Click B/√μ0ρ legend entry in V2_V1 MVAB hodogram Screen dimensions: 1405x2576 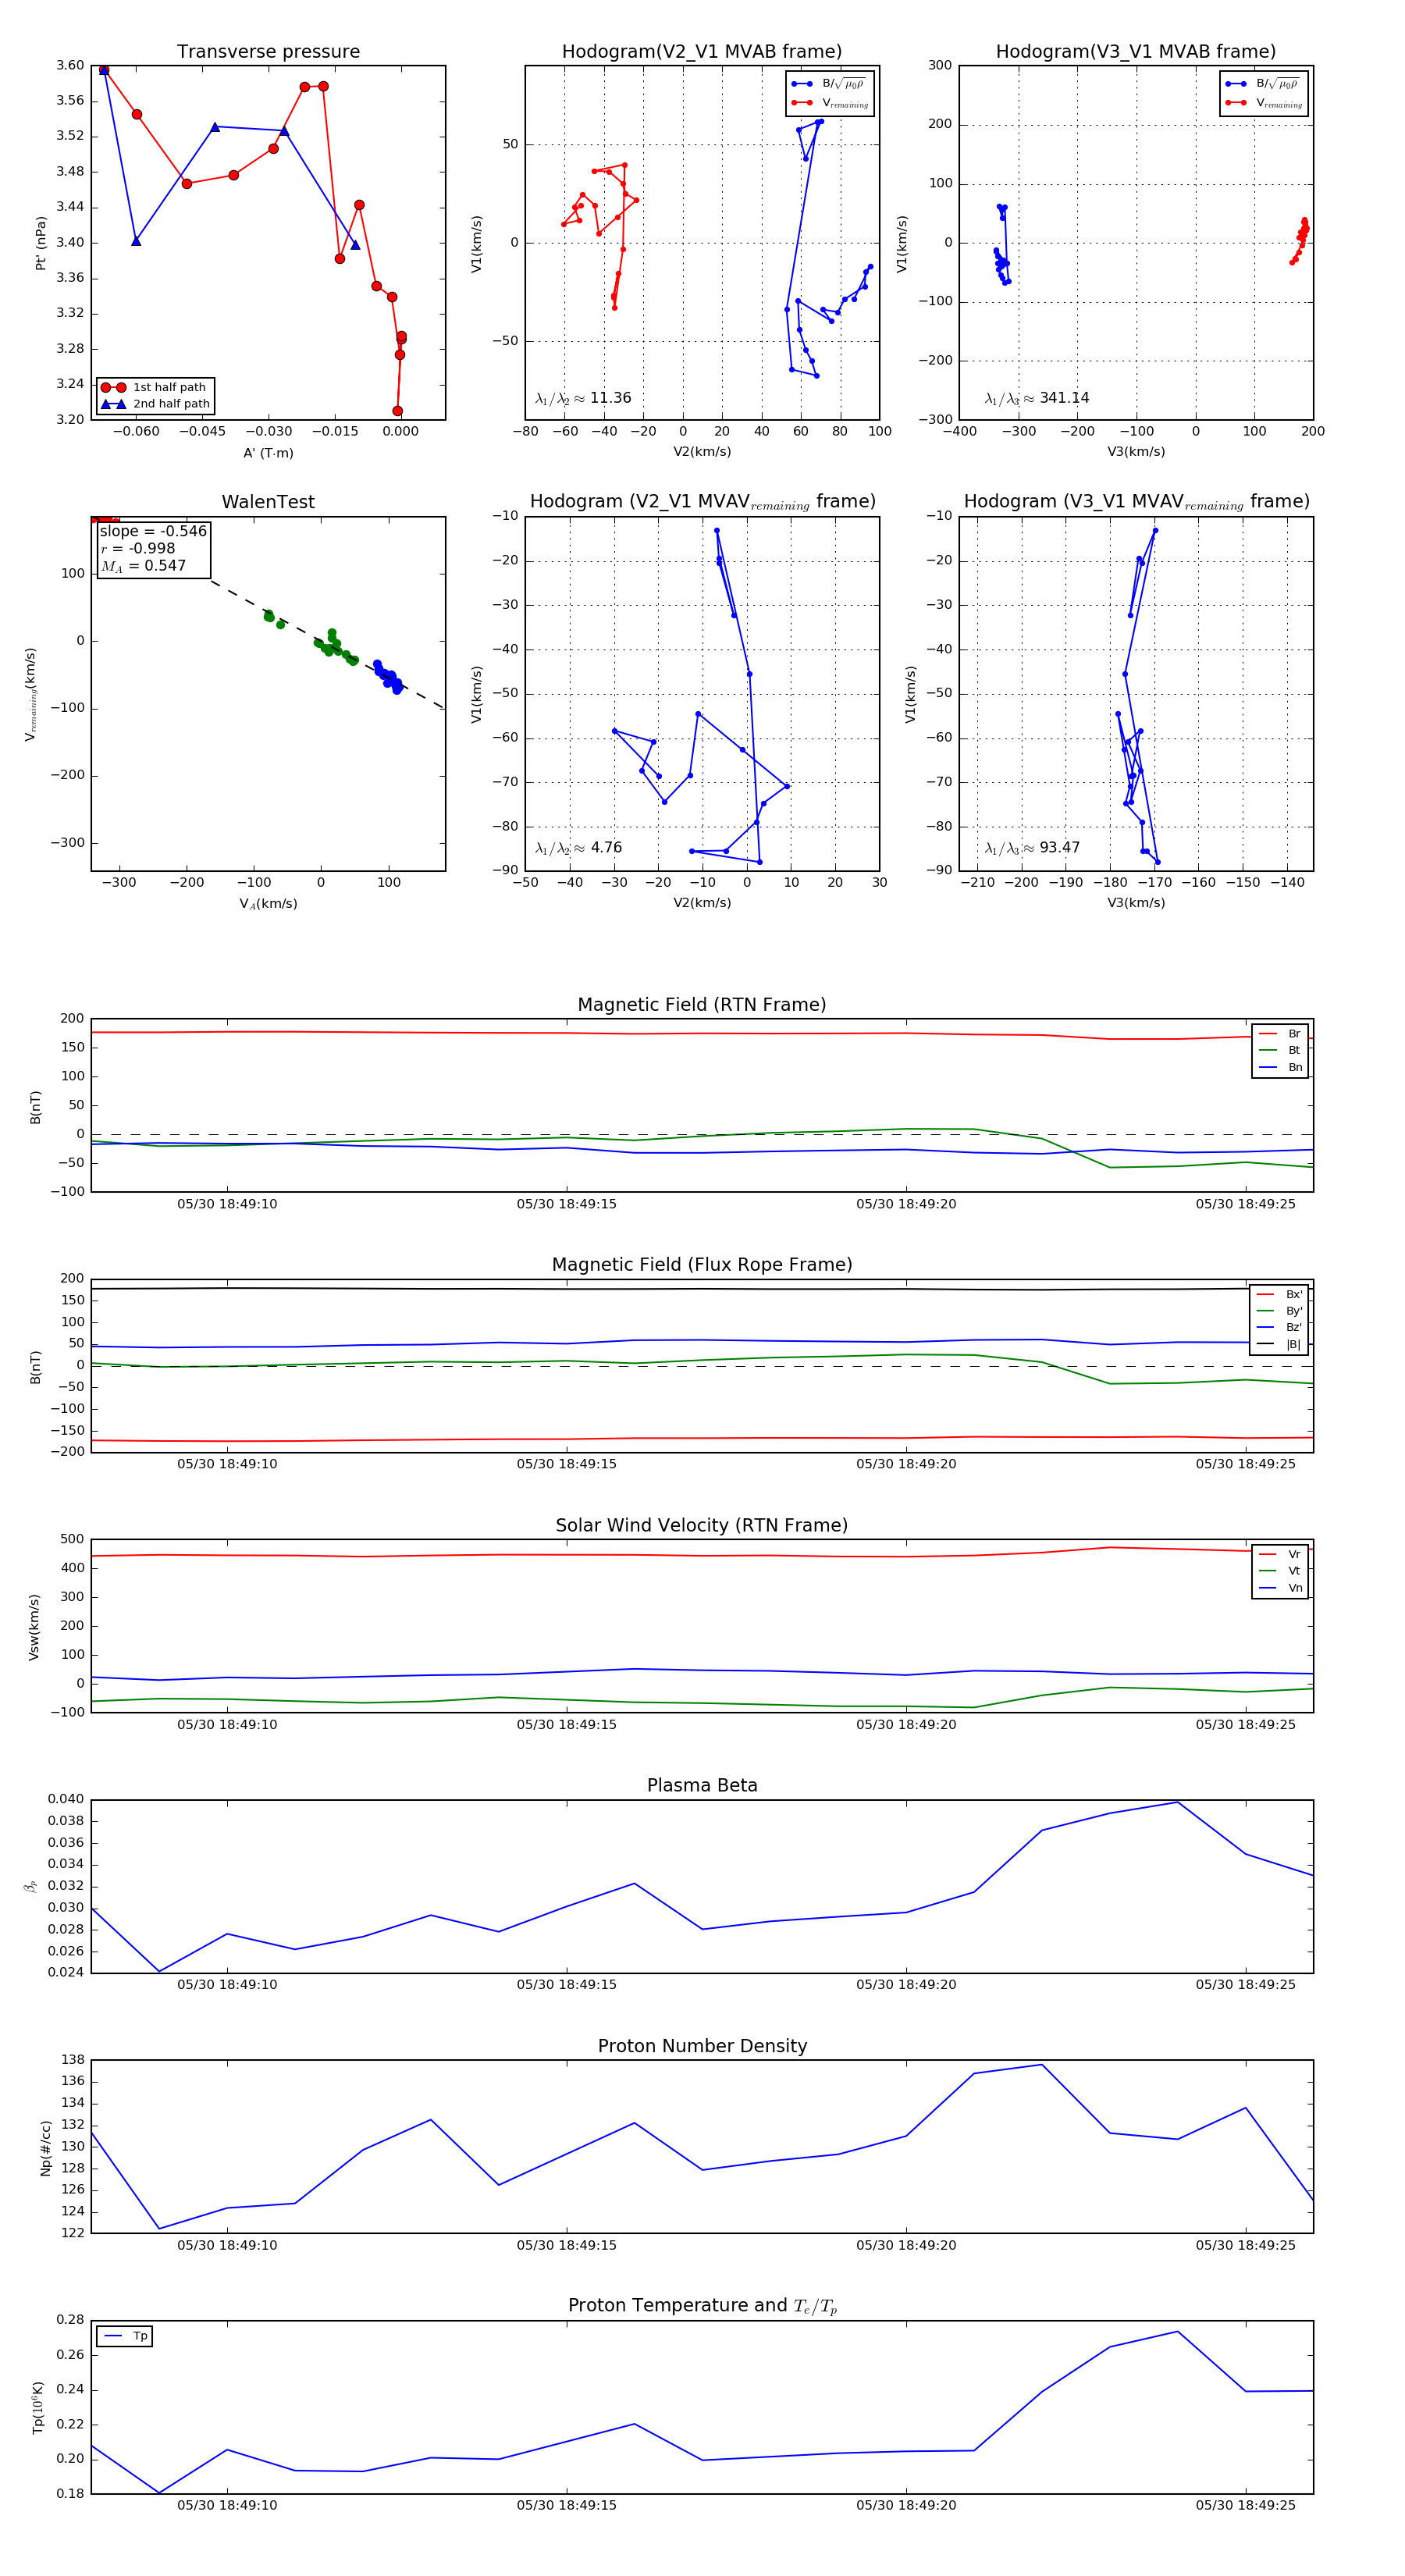pos(829,84)
